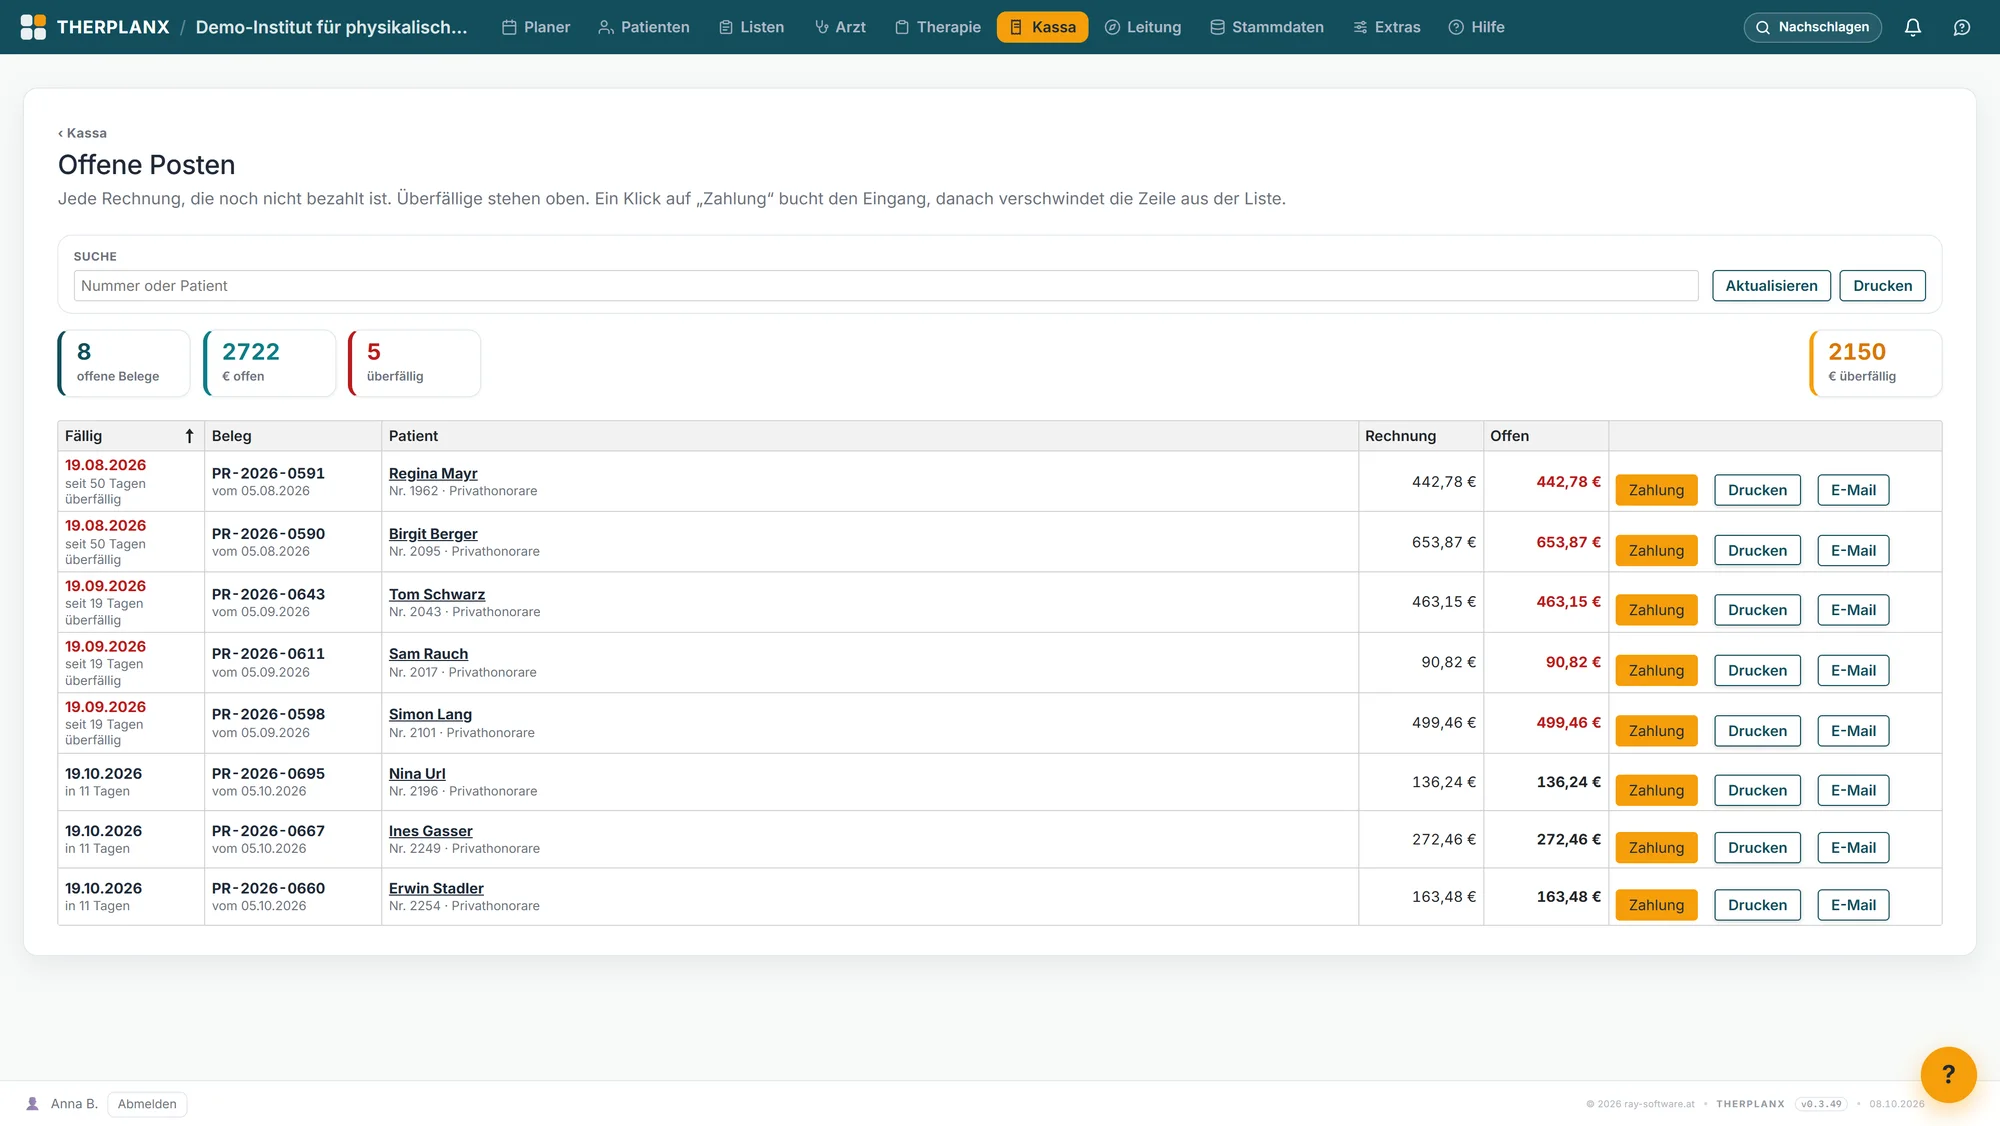Click the Abmelden logout button

(x=147, y=1104)
